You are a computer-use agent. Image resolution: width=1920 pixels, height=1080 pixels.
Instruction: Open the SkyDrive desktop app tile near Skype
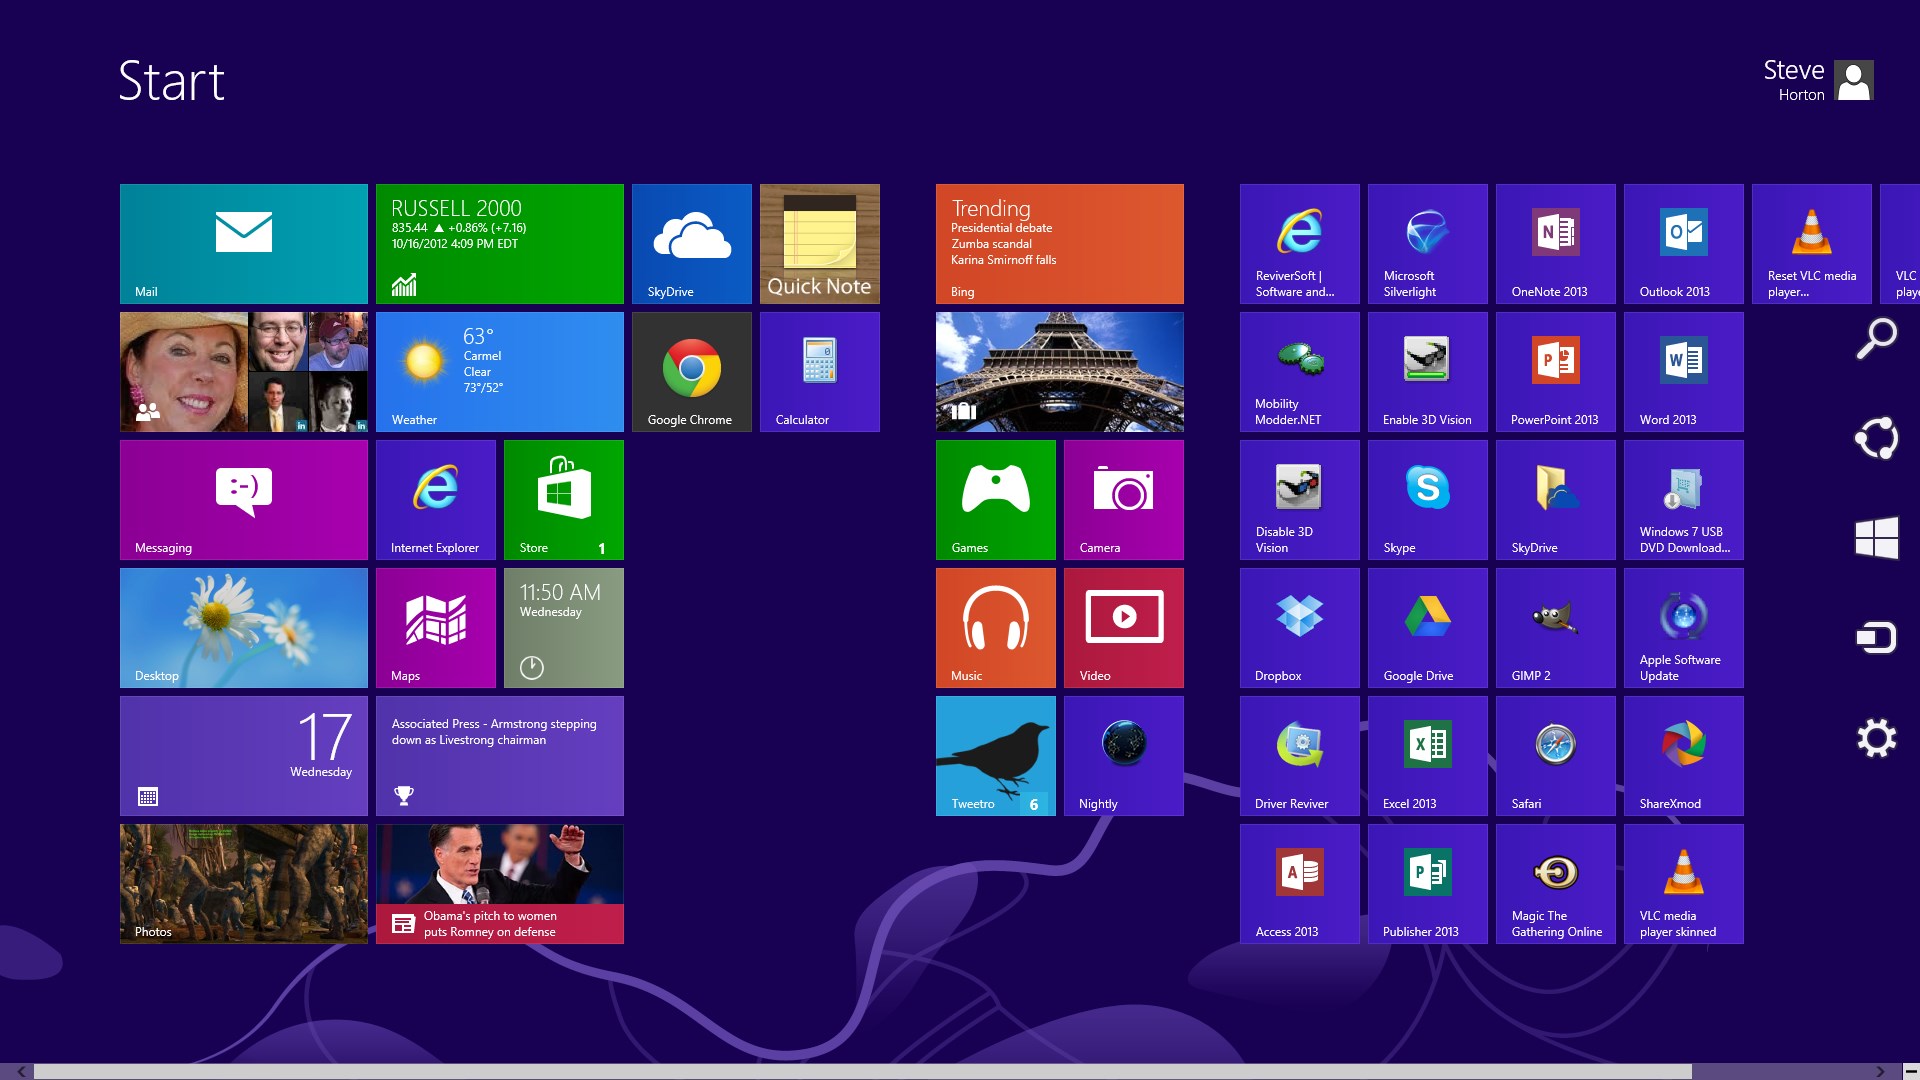pos(1556,500)
